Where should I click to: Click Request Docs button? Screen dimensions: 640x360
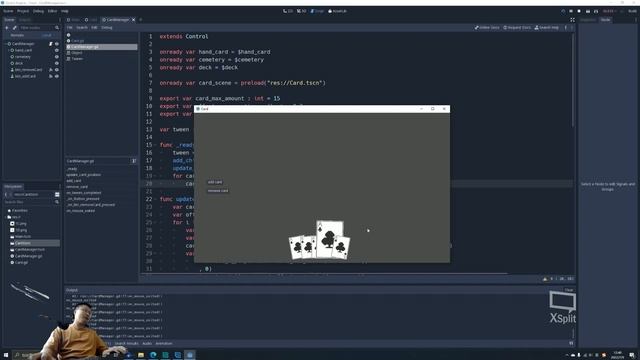(517, 28)
